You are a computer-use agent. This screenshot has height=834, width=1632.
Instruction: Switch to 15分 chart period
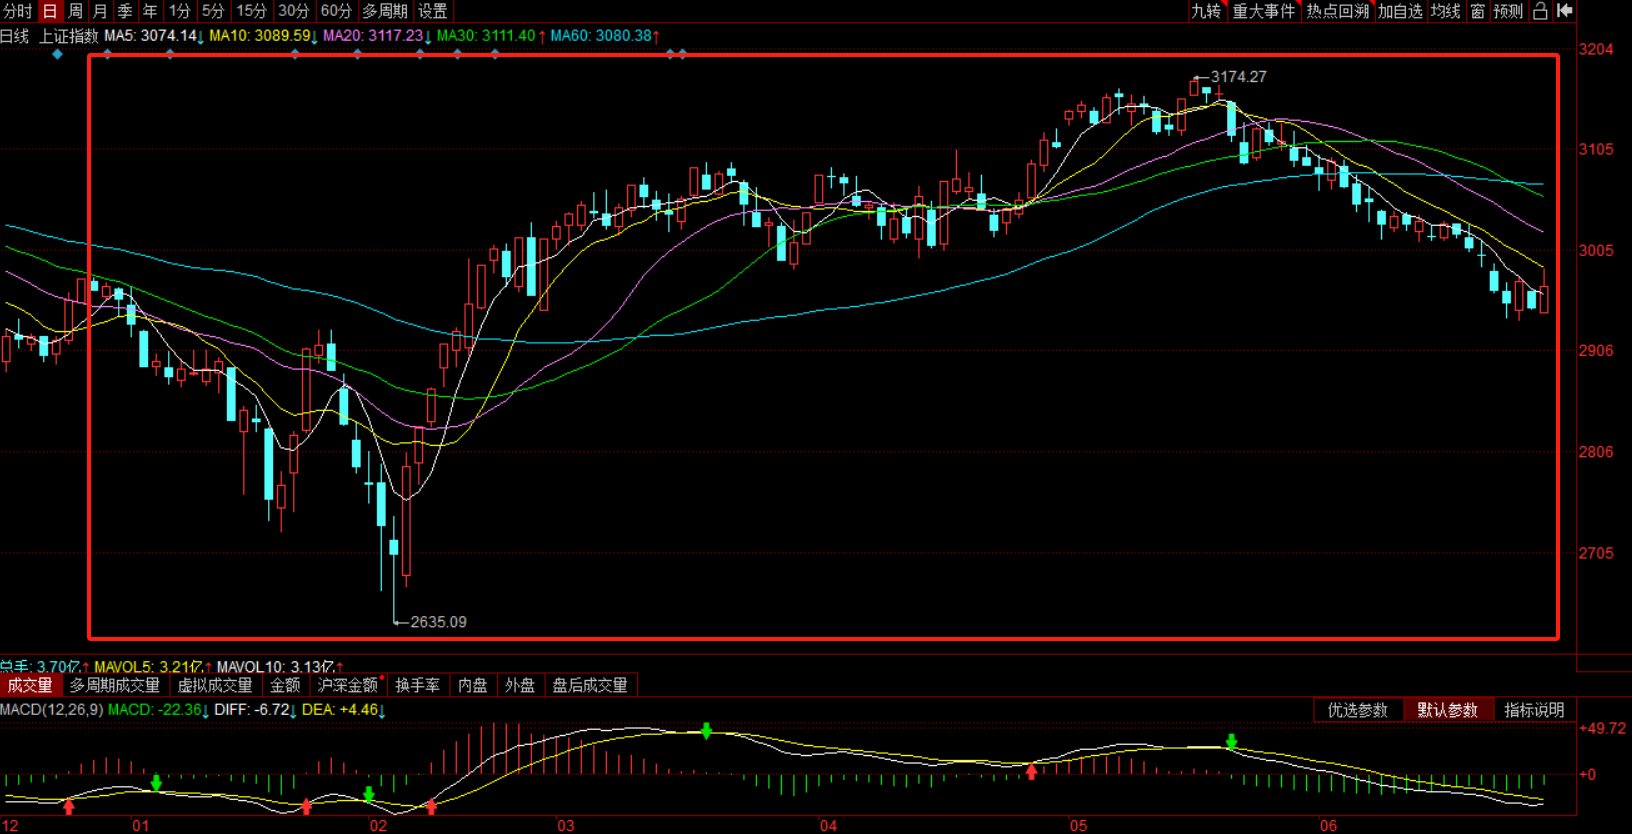[x=251, y=11]
